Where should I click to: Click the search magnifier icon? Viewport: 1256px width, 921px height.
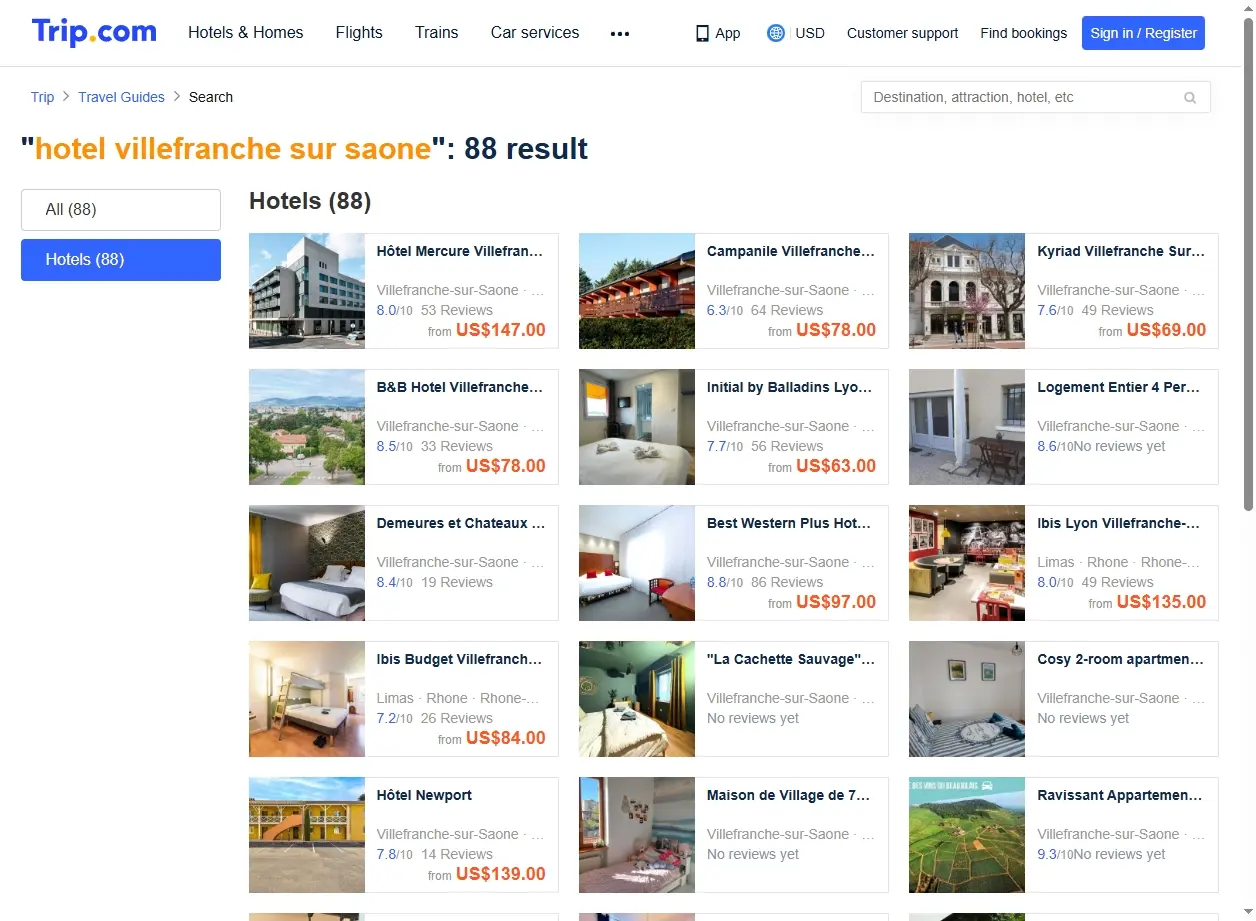pyautogui.click(x=1190, y=98)
